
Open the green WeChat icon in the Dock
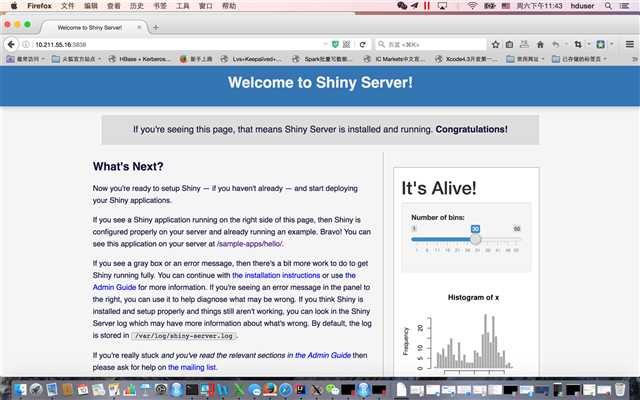point(332,389)
